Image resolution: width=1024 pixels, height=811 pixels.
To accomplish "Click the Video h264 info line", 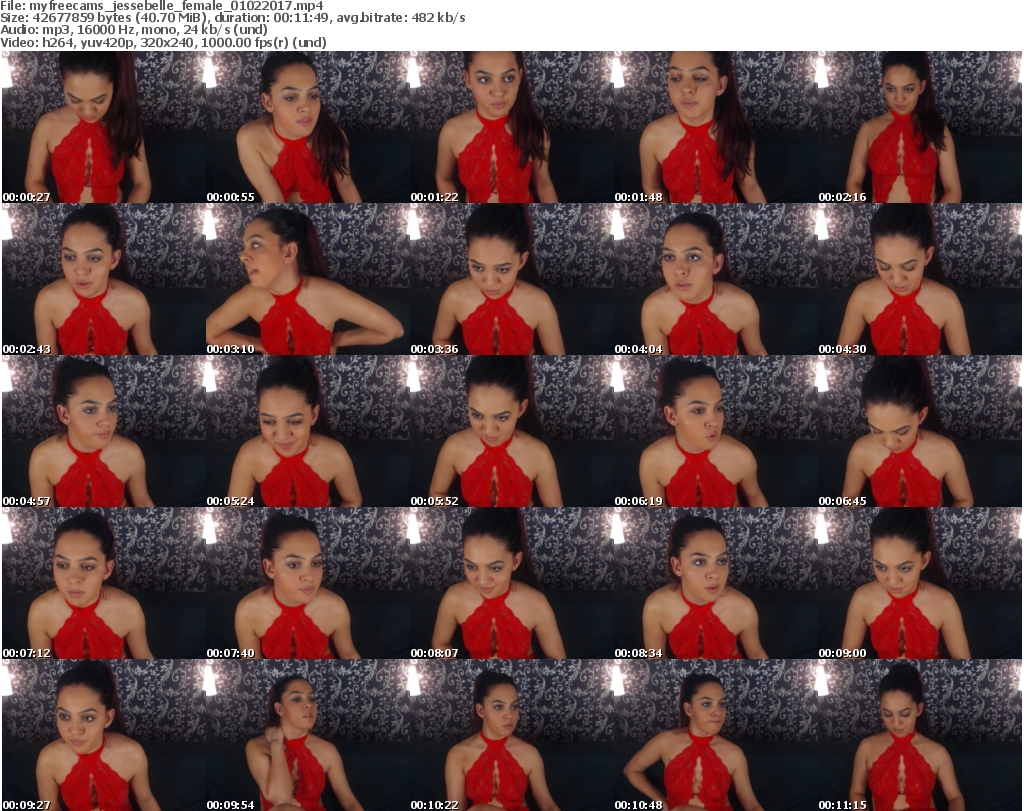I will pyautogui.click(x=163, y=42).
